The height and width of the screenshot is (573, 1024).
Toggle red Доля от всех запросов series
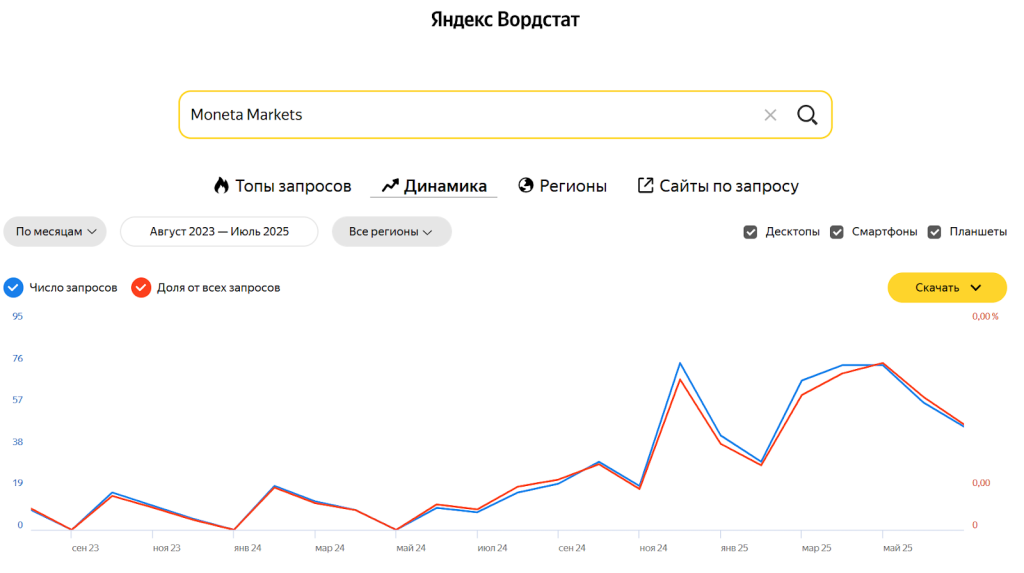(141, 288)
